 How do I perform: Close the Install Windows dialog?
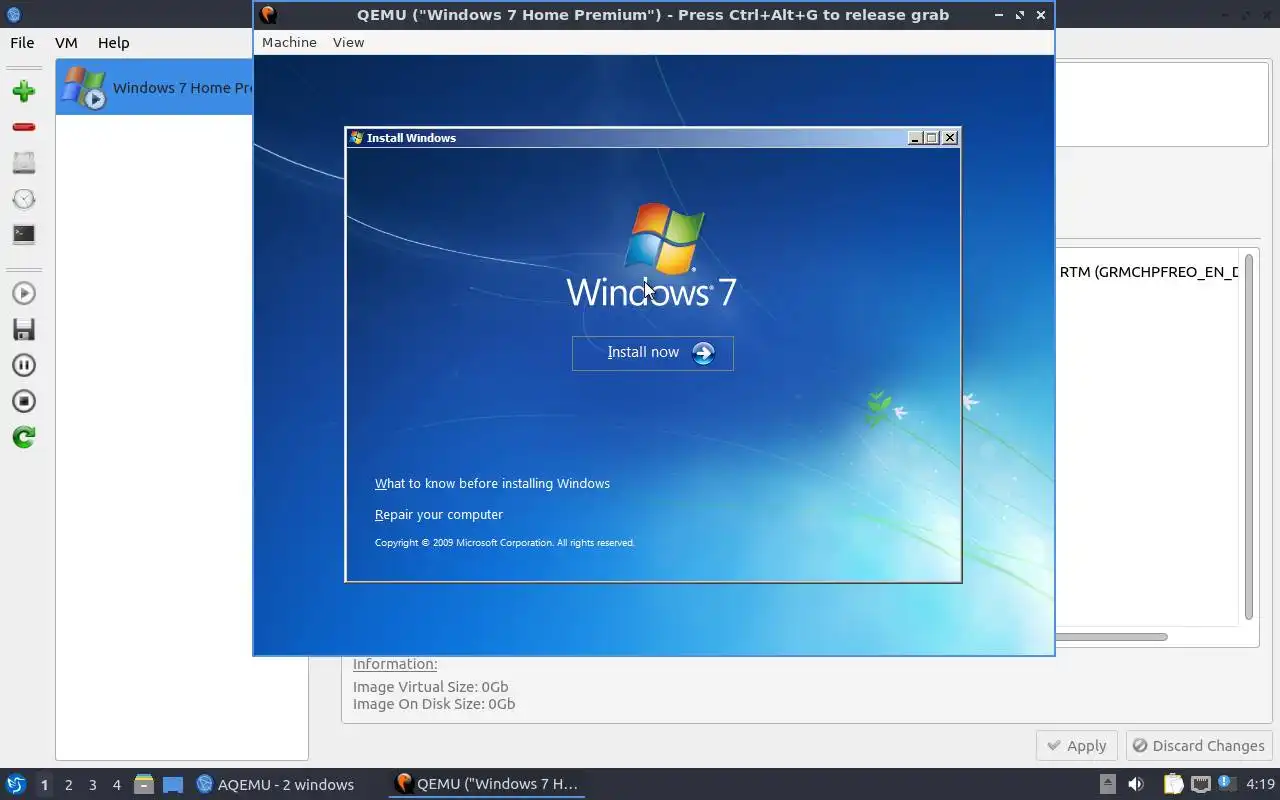(950, 138)
